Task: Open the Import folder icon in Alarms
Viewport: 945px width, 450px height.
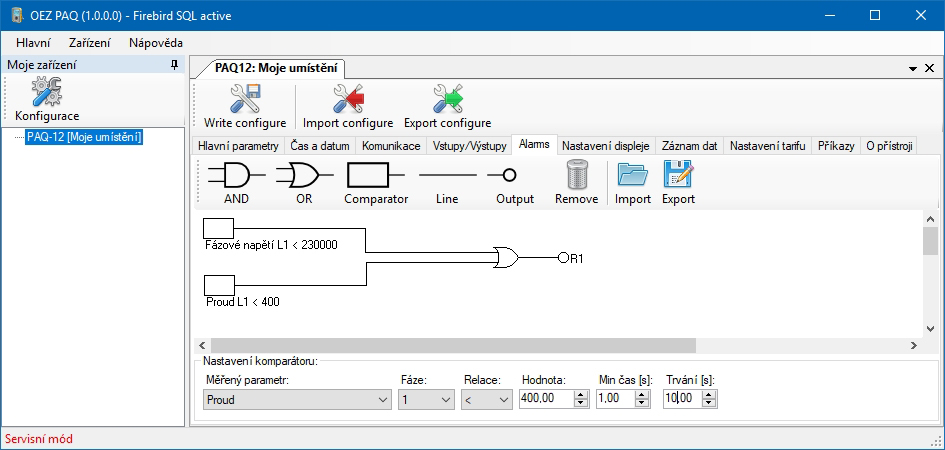Action: coord(632,177)
